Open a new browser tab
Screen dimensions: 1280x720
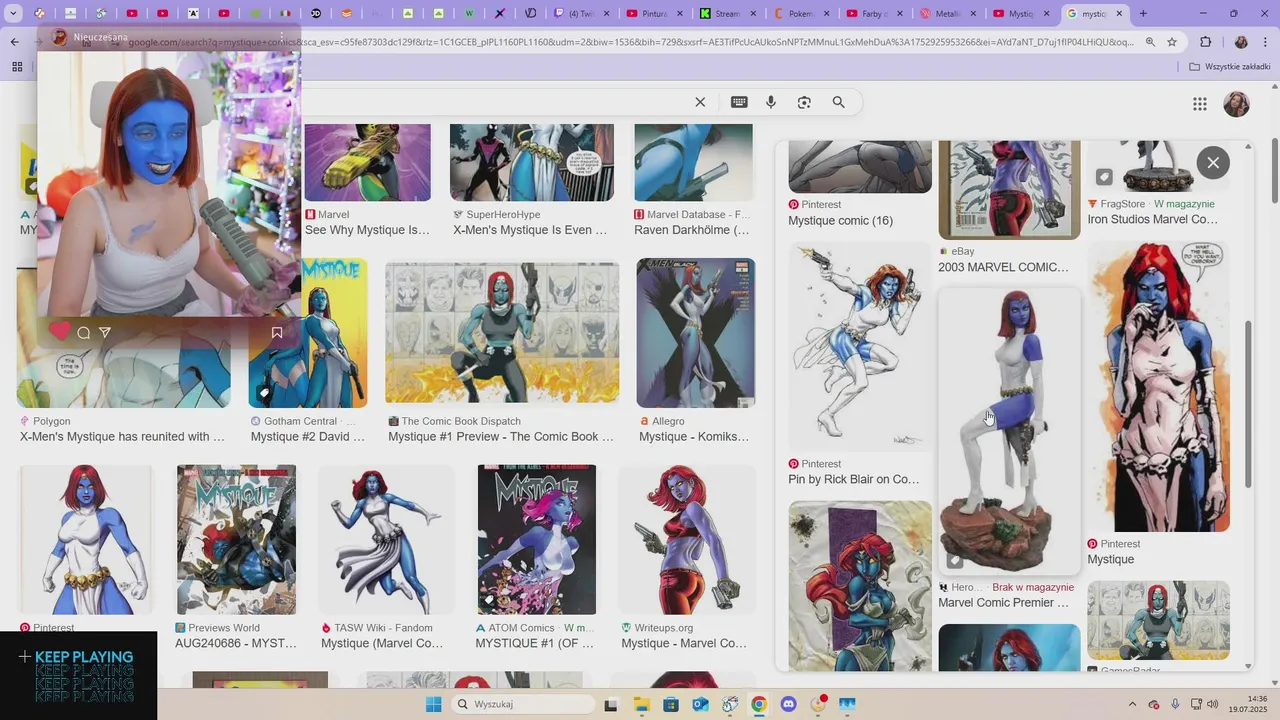(1143, 14)
